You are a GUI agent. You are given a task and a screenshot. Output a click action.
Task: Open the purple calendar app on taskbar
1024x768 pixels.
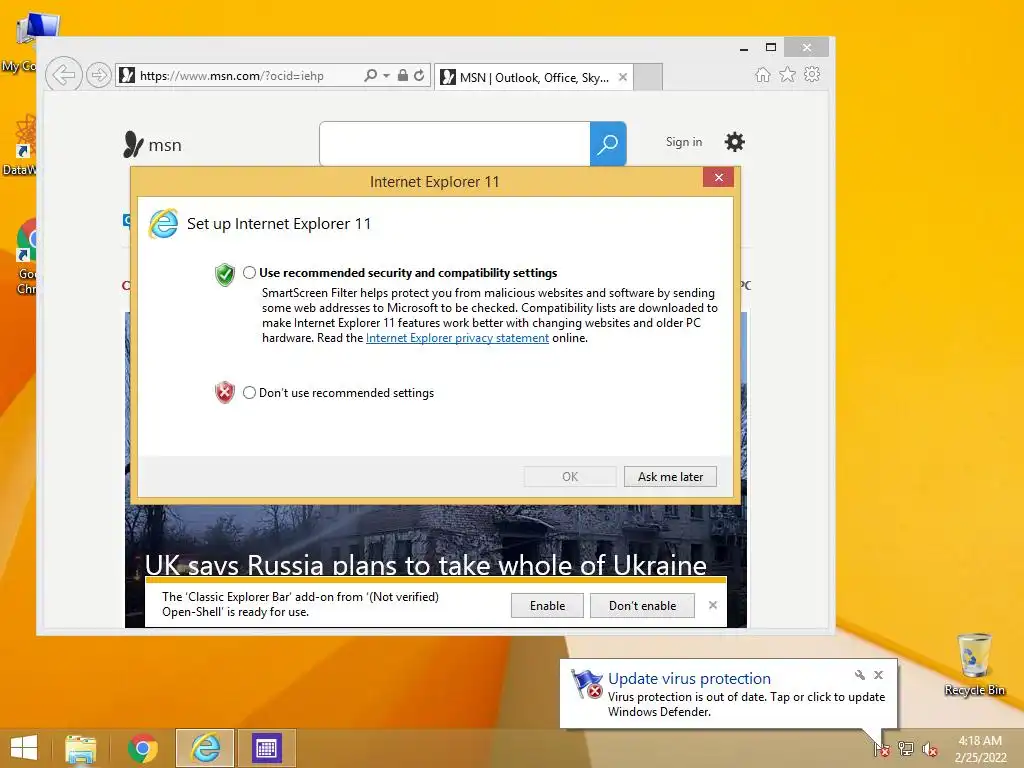pos(266,748)
